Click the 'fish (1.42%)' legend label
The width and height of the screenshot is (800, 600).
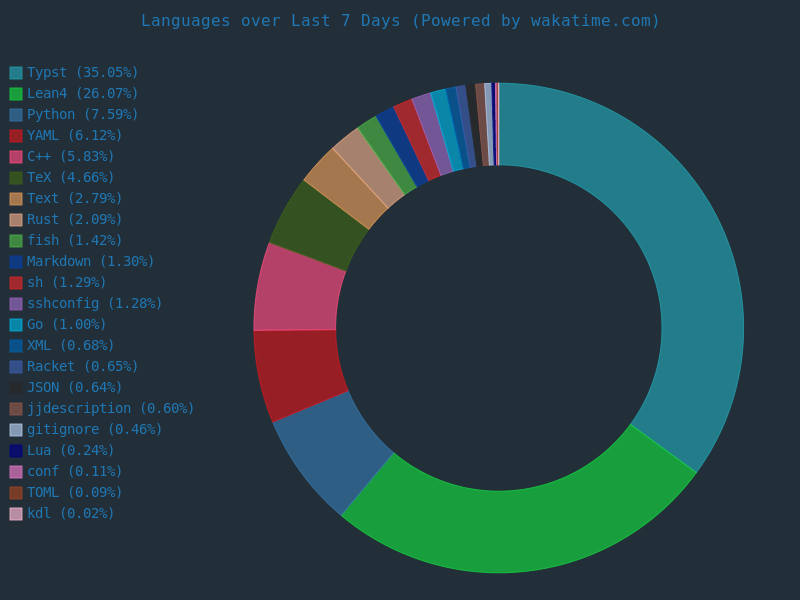[74, 241]
